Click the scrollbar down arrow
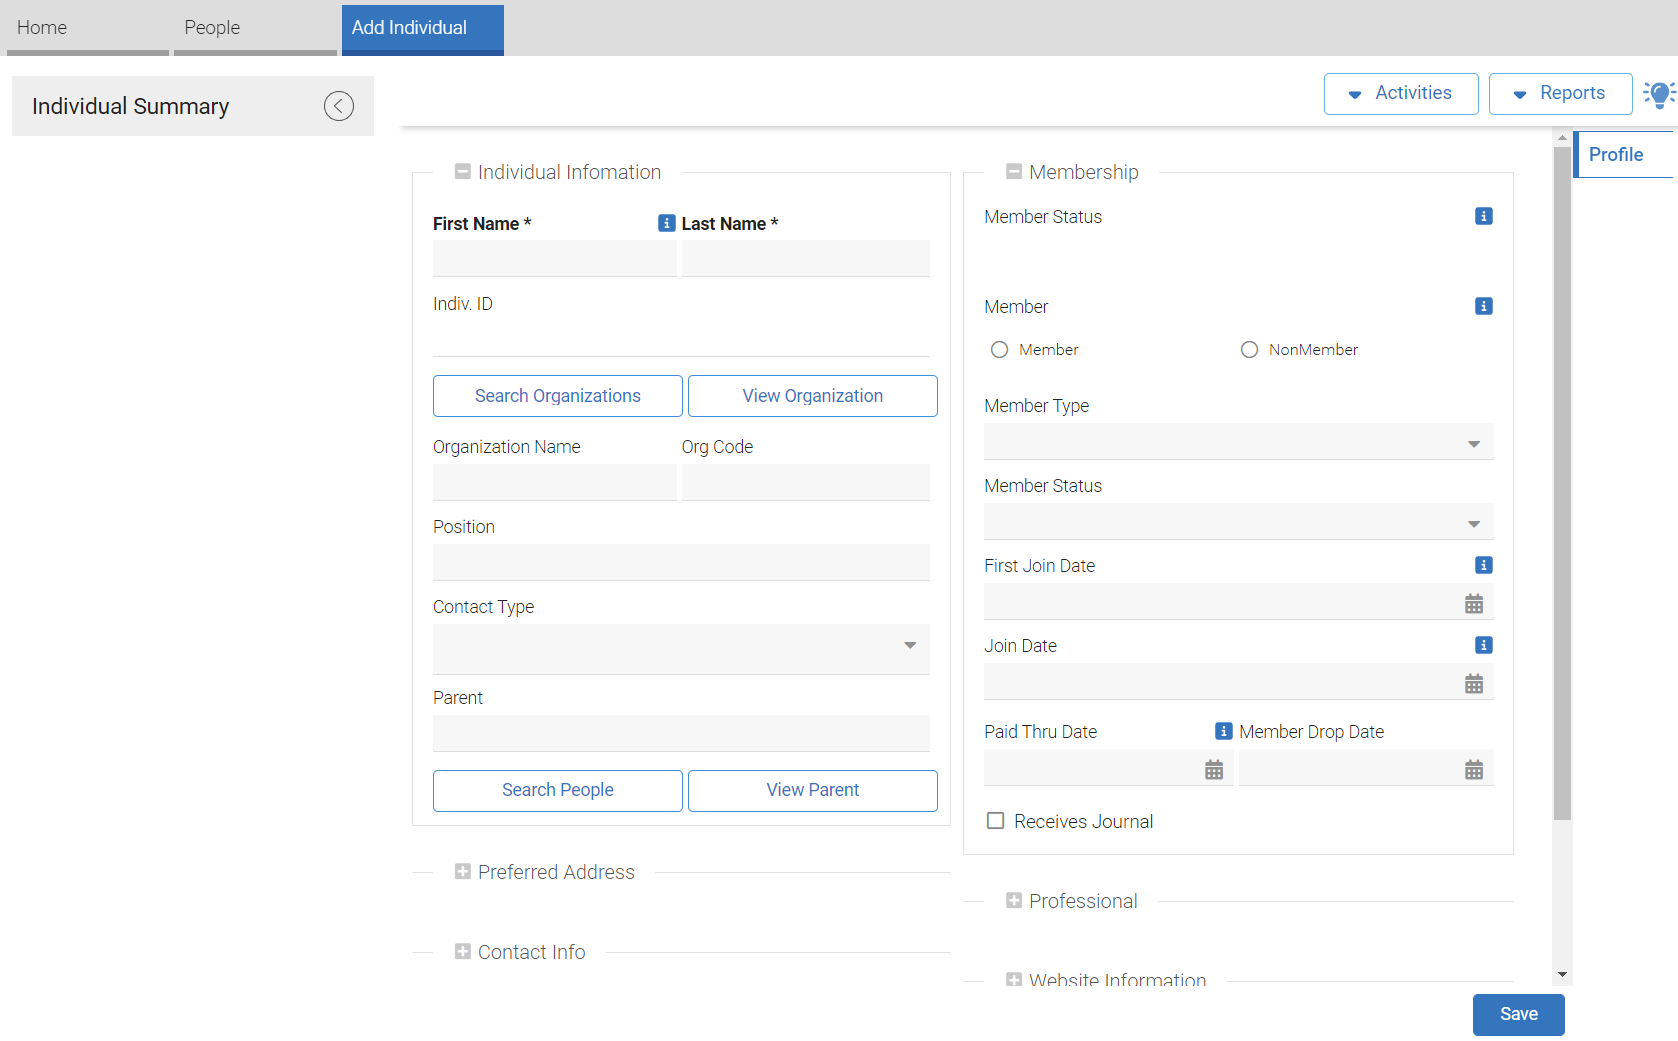Image resolution: width=1678 pixels, height=1041 pixels. pyautogui.click(x=1562, y=975)
